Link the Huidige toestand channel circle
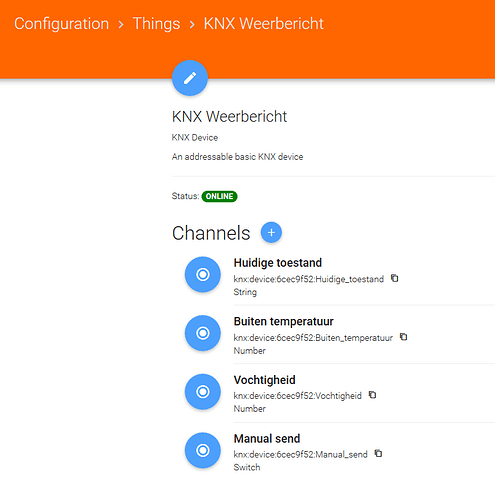Image resolution: width=495 pixels, height=500 pixels. pyautogui.click(x=203, y=274)
